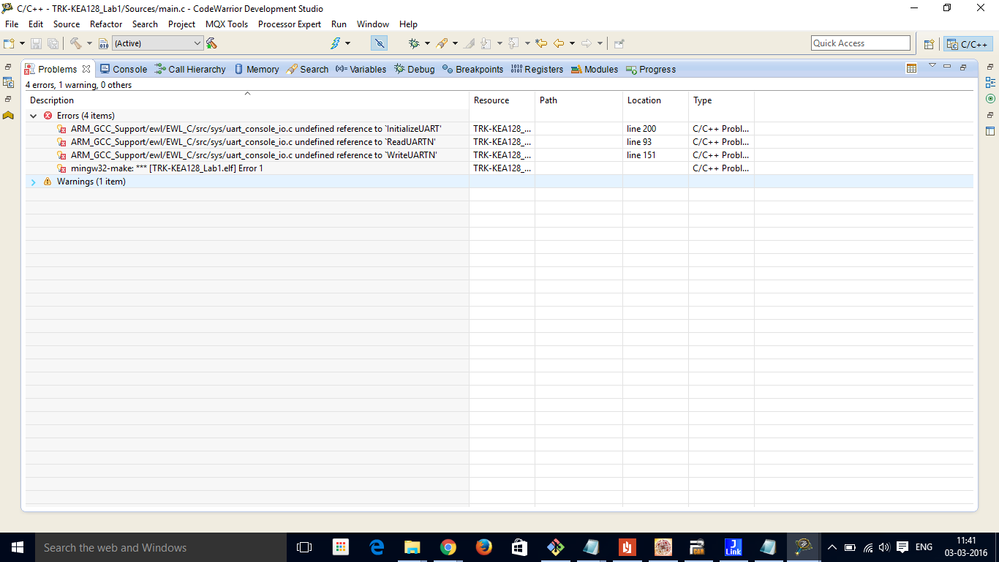Click the Back navigation arrow icon
Image resolution: width=999 pixels, height=562 pixels.
coord(559,43)
